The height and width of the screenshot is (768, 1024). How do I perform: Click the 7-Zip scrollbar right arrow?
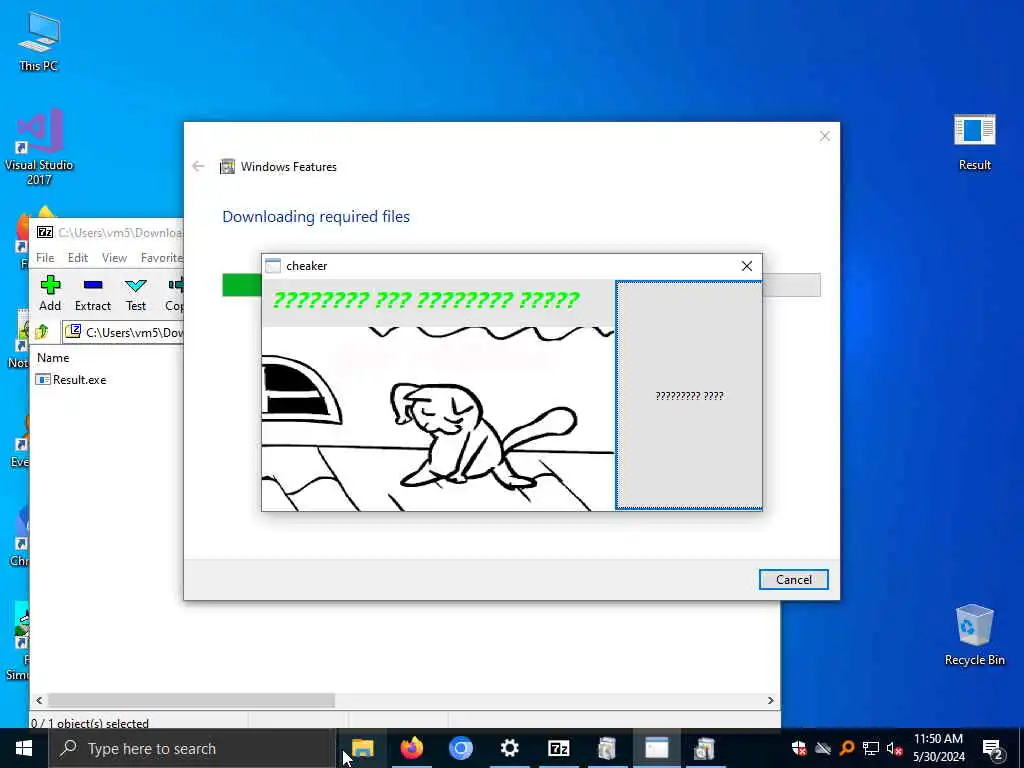[x=771, y=700]
